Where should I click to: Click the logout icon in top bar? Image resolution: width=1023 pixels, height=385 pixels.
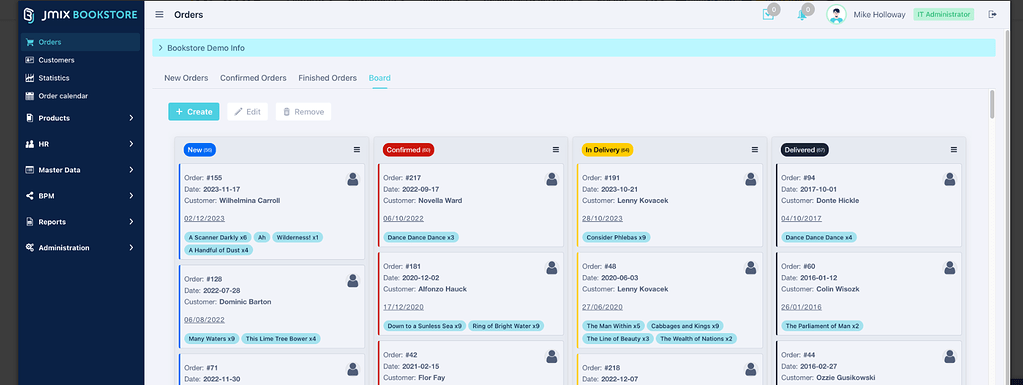pos(992,14)
